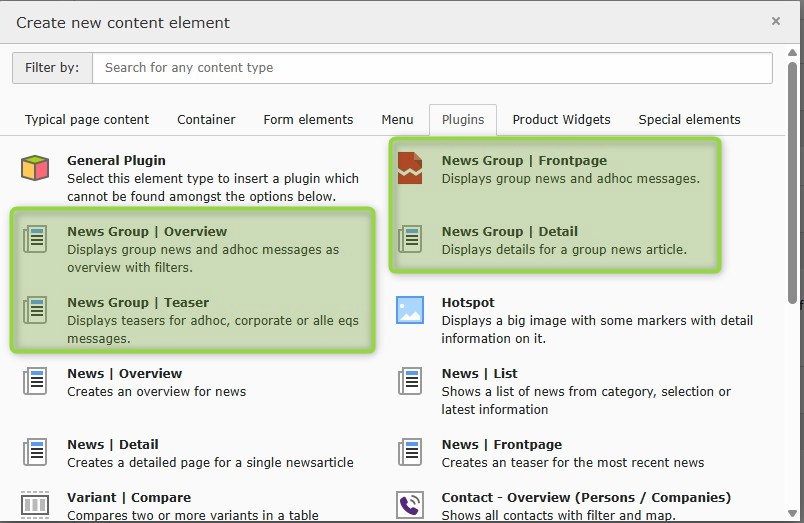Click the Variant Compare table icon
804x523 pixels.
coord(35,504)
